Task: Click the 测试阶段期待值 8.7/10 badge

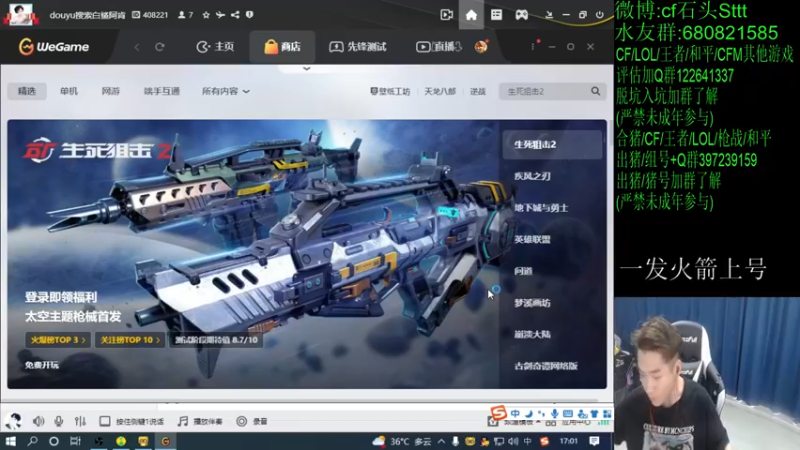Action: coord(216,340)
